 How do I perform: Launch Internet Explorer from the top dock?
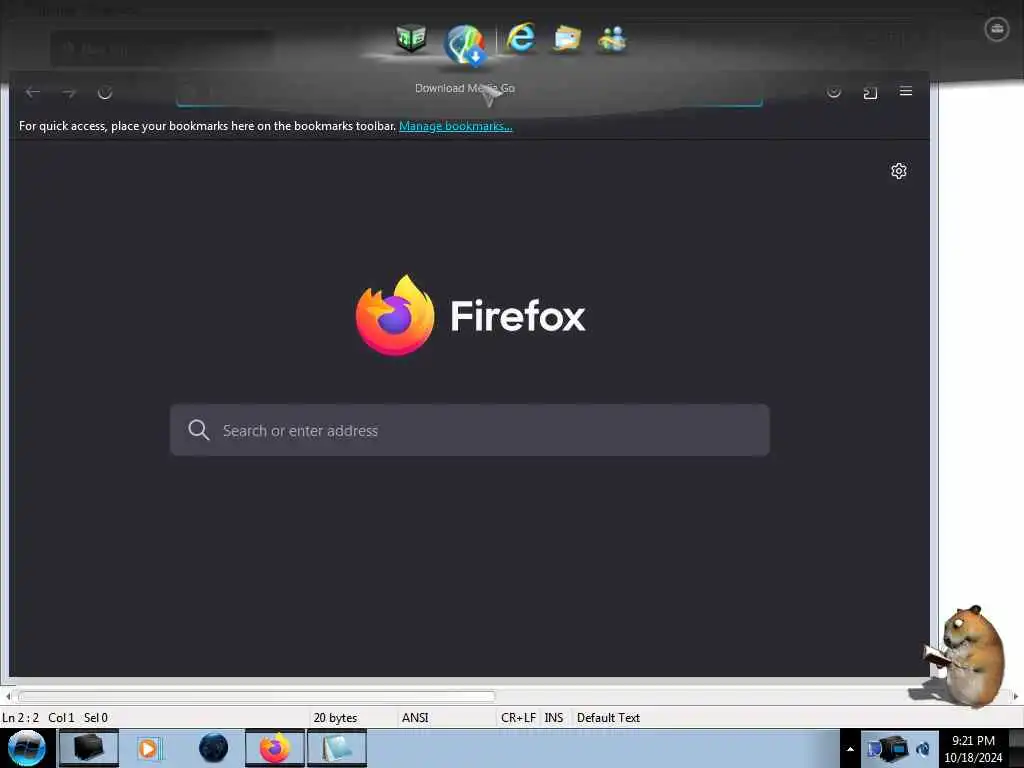pos(520,38)
